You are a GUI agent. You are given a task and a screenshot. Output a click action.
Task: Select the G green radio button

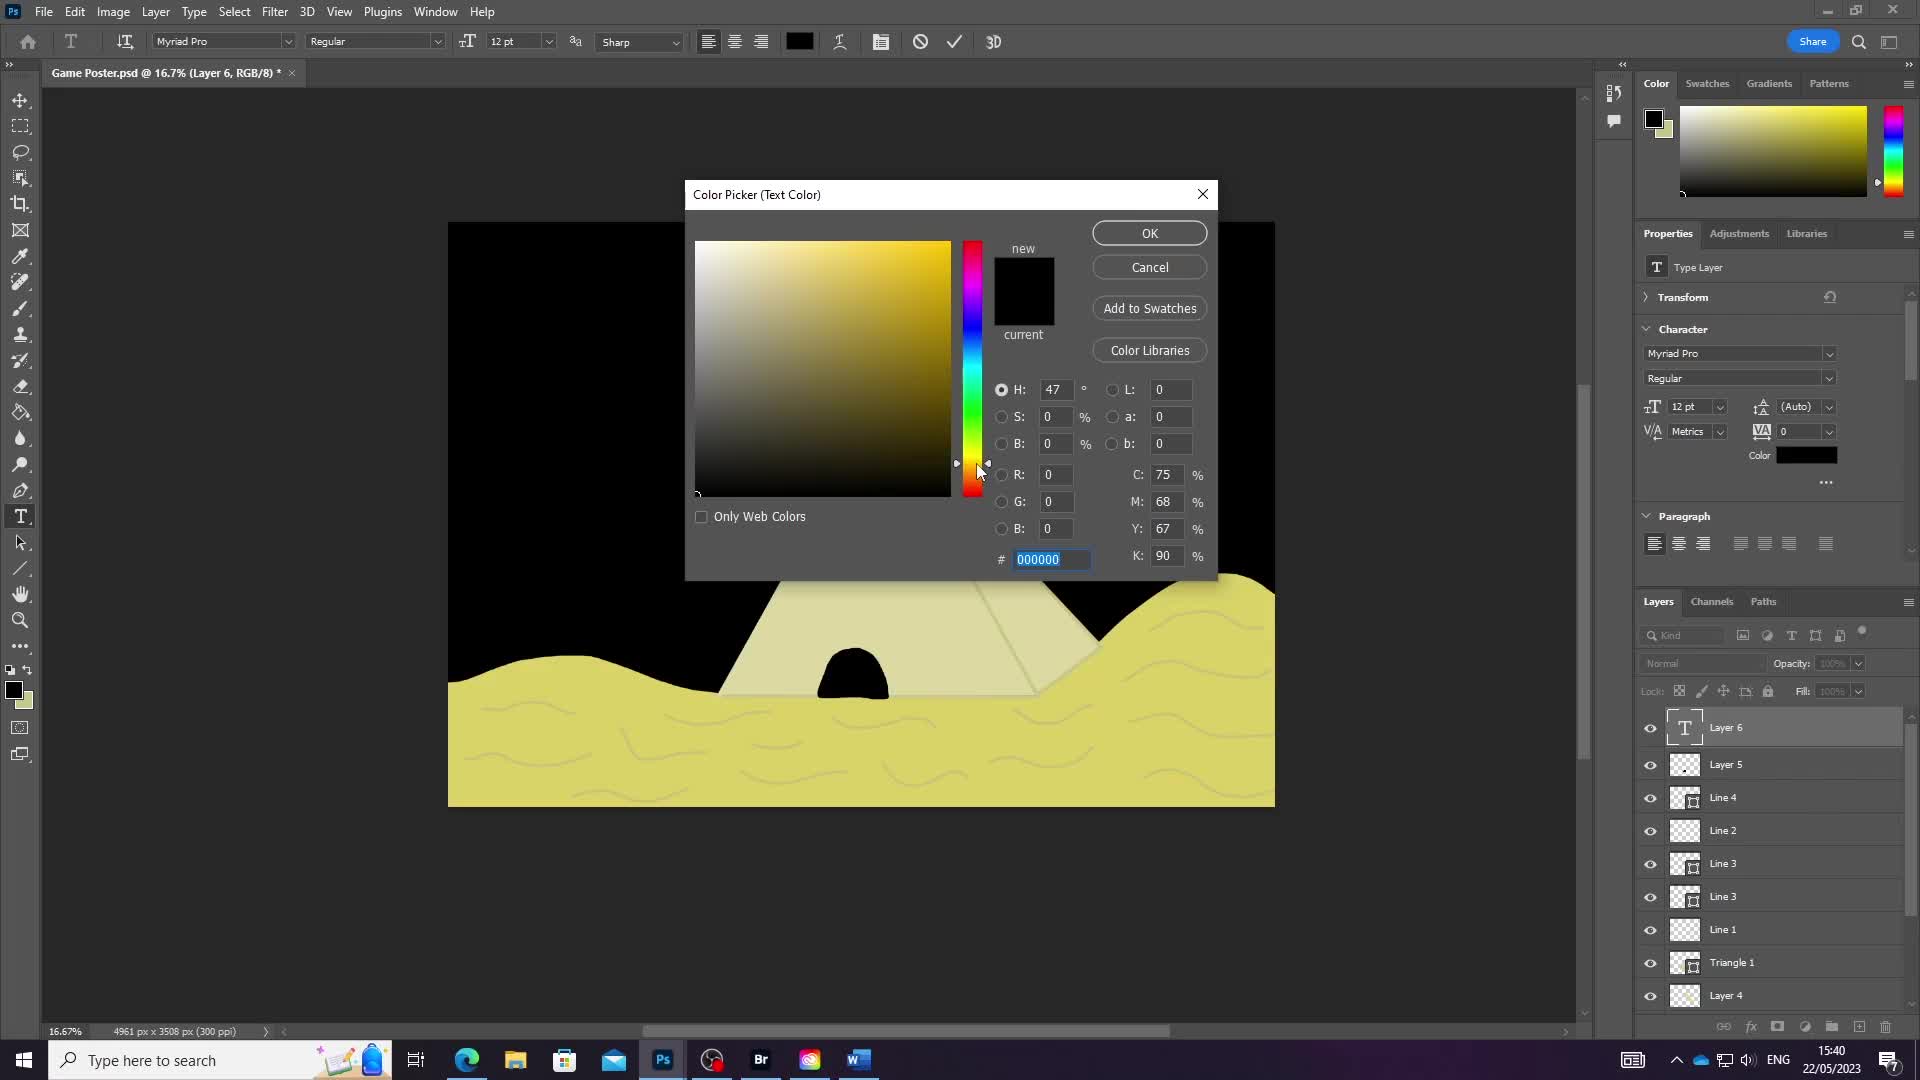pos(1001,502)
